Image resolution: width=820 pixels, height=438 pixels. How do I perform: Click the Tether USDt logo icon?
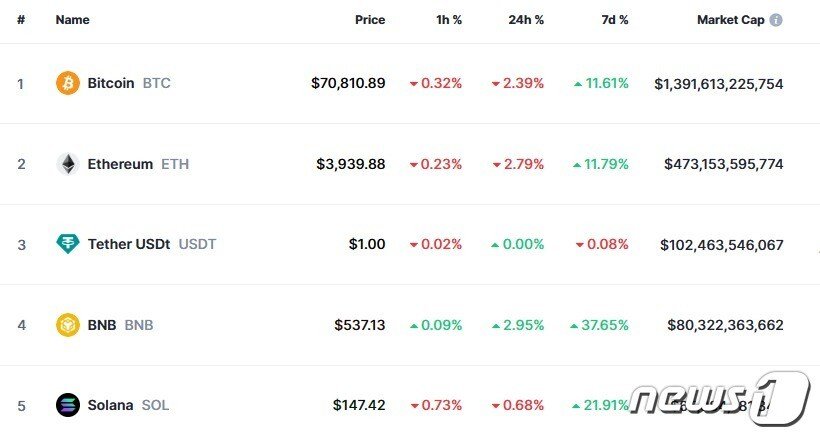click(67, 244)
